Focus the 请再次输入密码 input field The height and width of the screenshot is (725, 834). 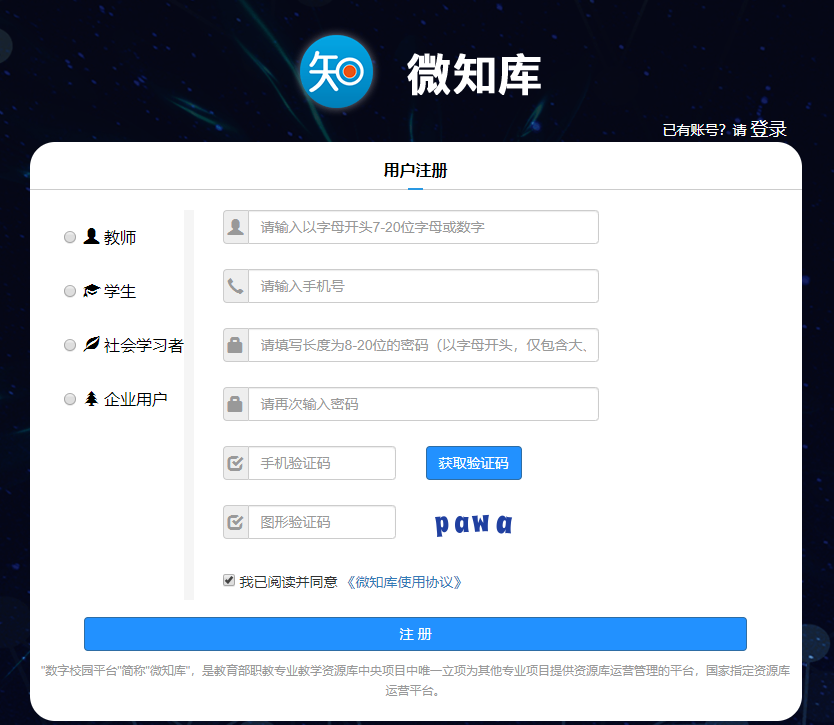(423, 404)
